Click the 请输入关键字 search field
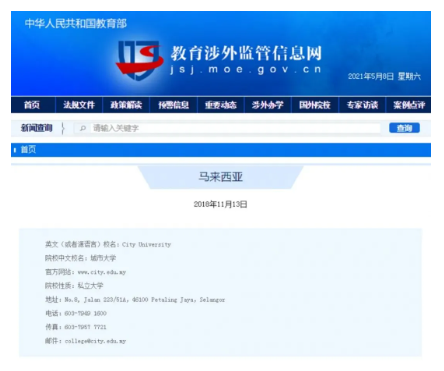Screen dimensions: 444x371 (235, 128)
